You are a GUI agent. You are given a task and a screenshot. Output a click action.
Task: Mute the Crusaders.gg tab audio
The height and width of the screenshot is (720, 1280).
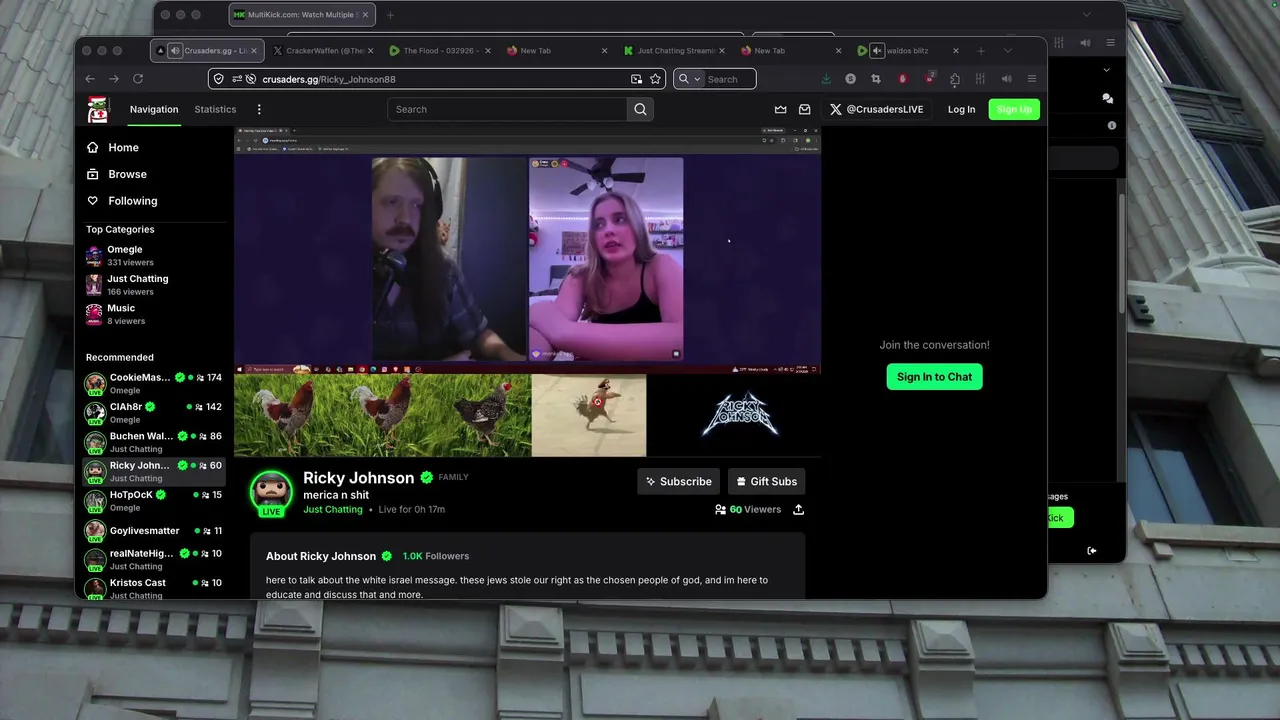coord(175,51)
